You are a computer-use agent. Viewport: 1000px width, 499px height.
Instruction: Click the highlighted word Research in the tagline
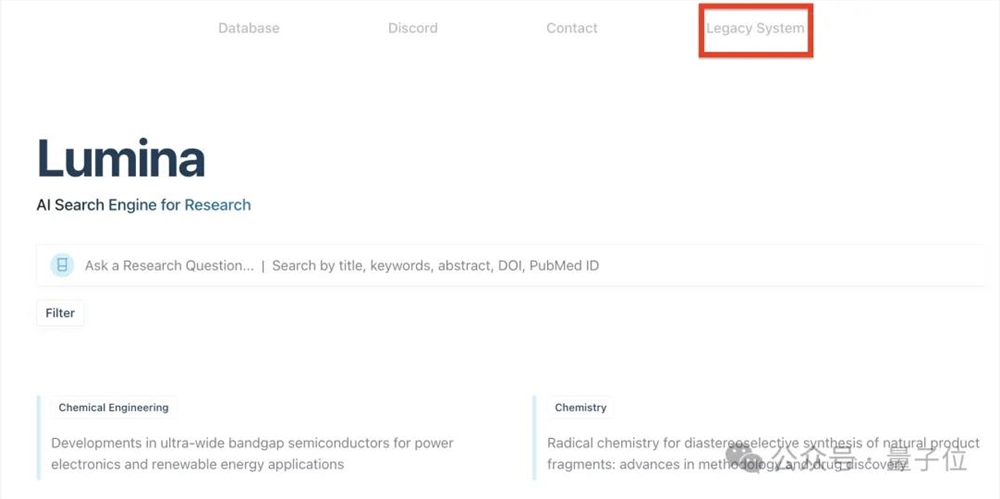(x=217, y=205)
